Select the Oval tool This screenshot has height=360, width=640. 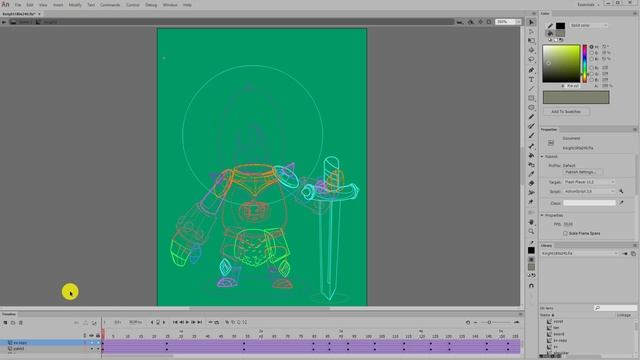click(531, 108)
